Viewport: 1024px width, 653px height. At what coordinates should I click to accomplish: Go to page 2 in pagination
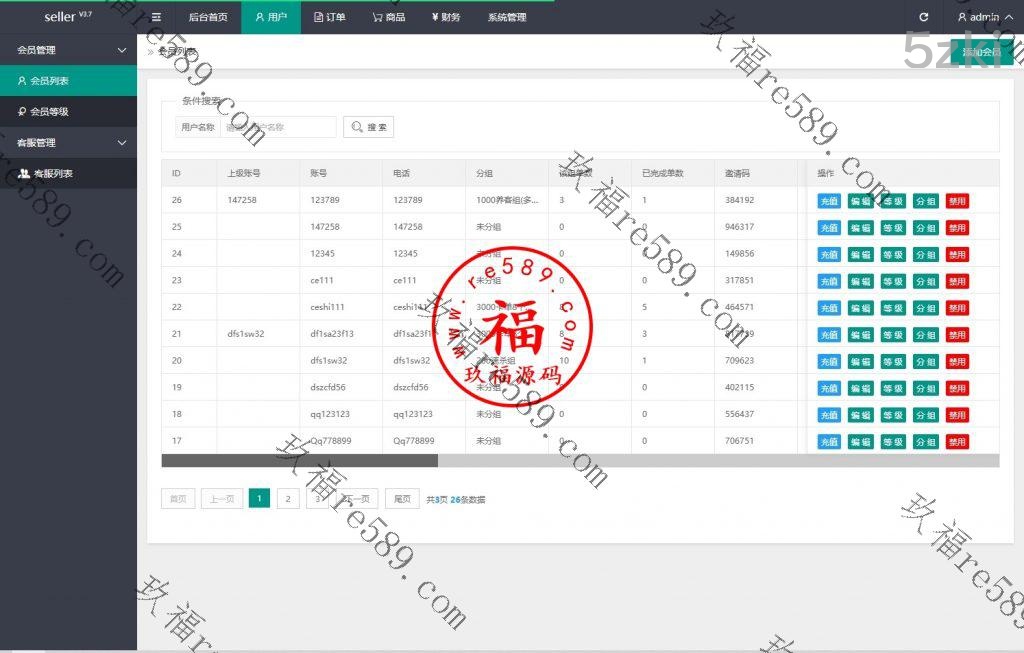[288, 498]
